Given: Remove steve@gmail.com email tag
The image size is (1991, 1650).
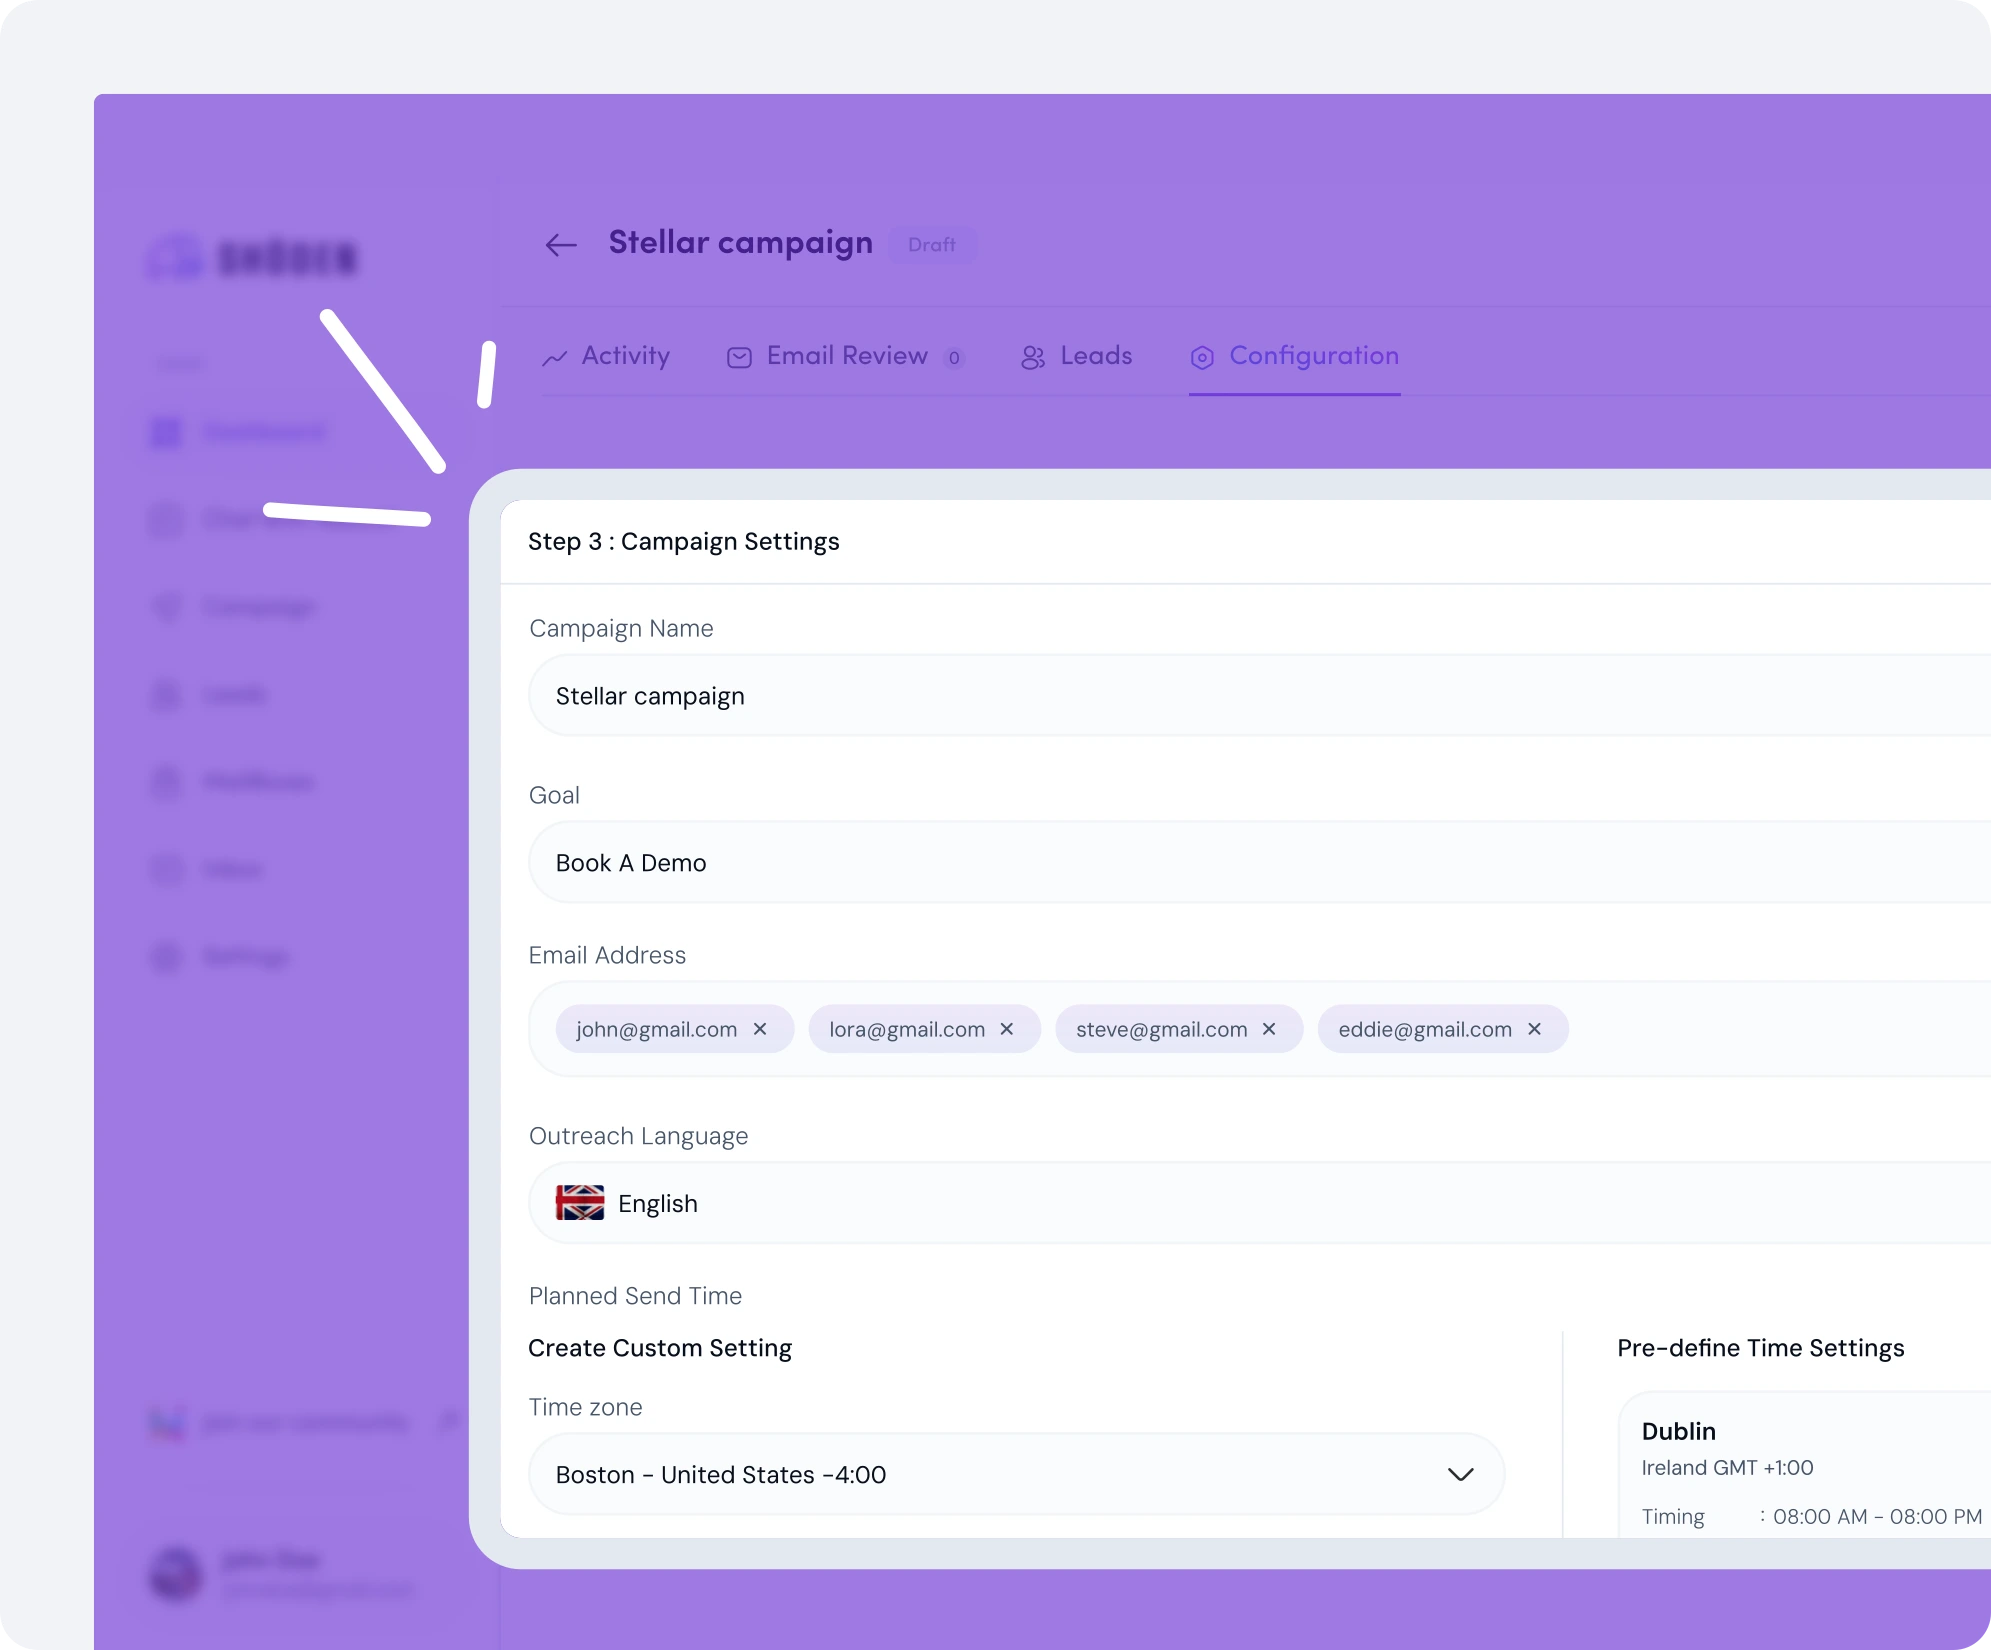Looking at the screenshot, I should [x=1273, y=1028].
